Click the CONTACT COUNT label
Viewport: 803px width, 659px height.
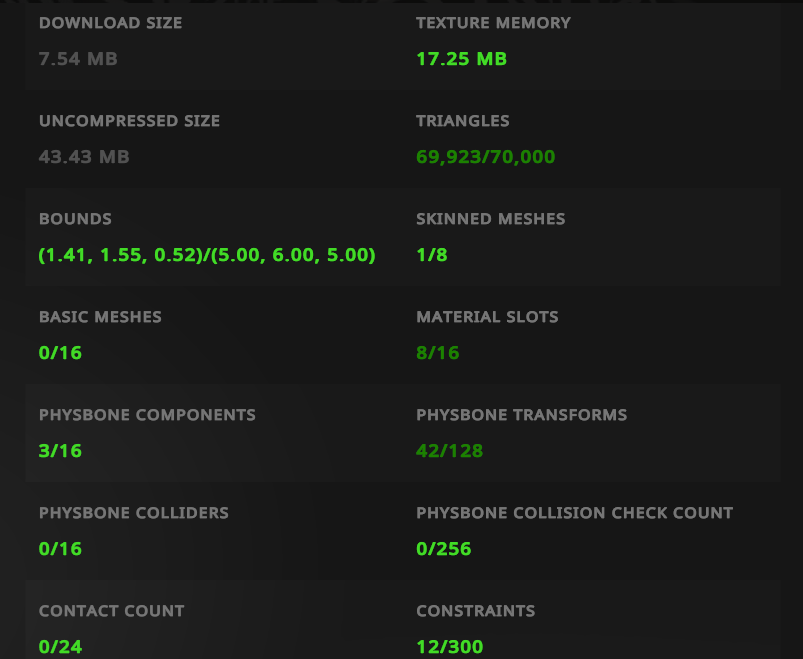tap(112, 611)
